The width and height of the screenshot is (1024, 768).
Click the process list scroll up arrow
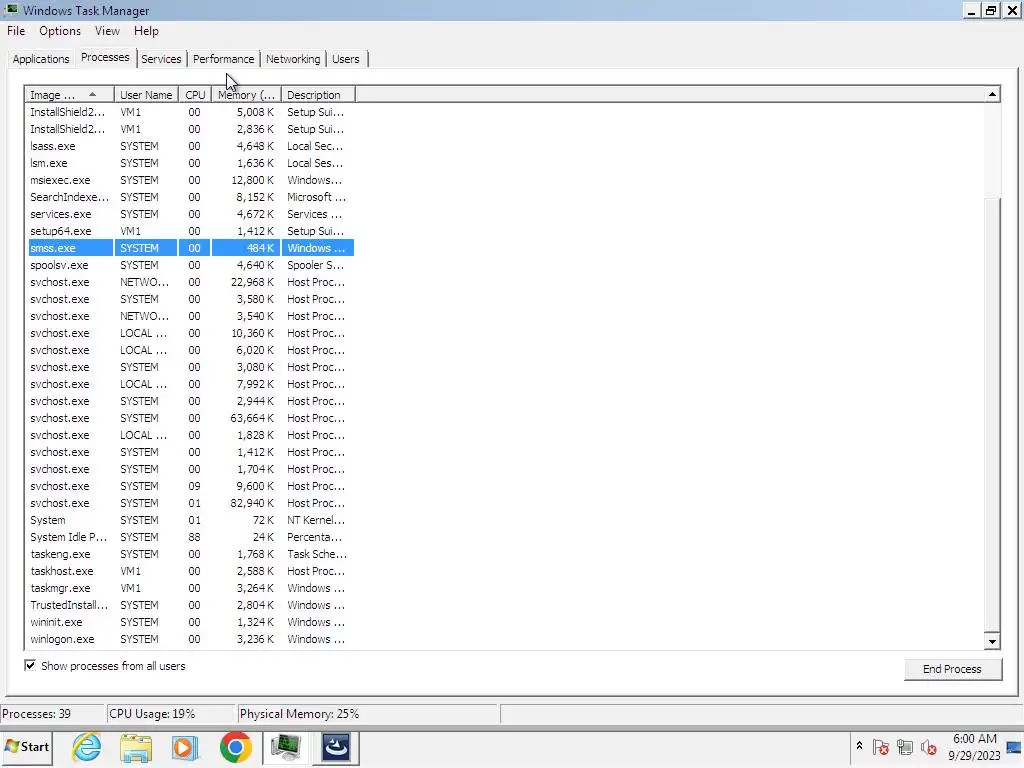(993, 95)
